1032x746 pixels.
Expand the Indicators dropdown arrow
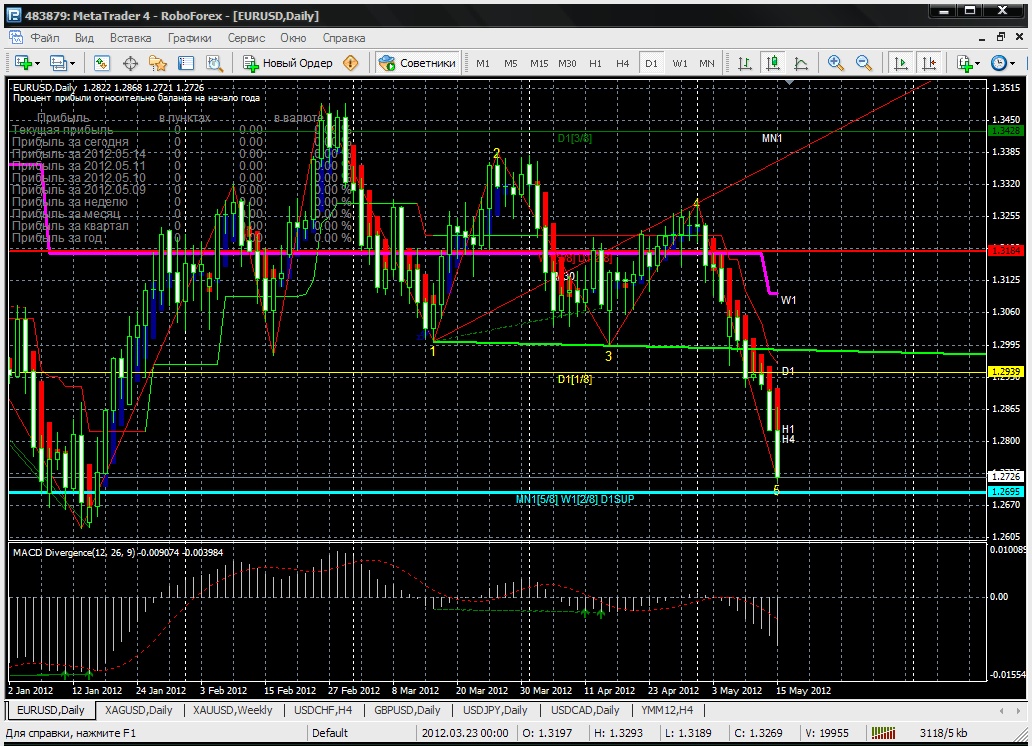tap(977, 64)
